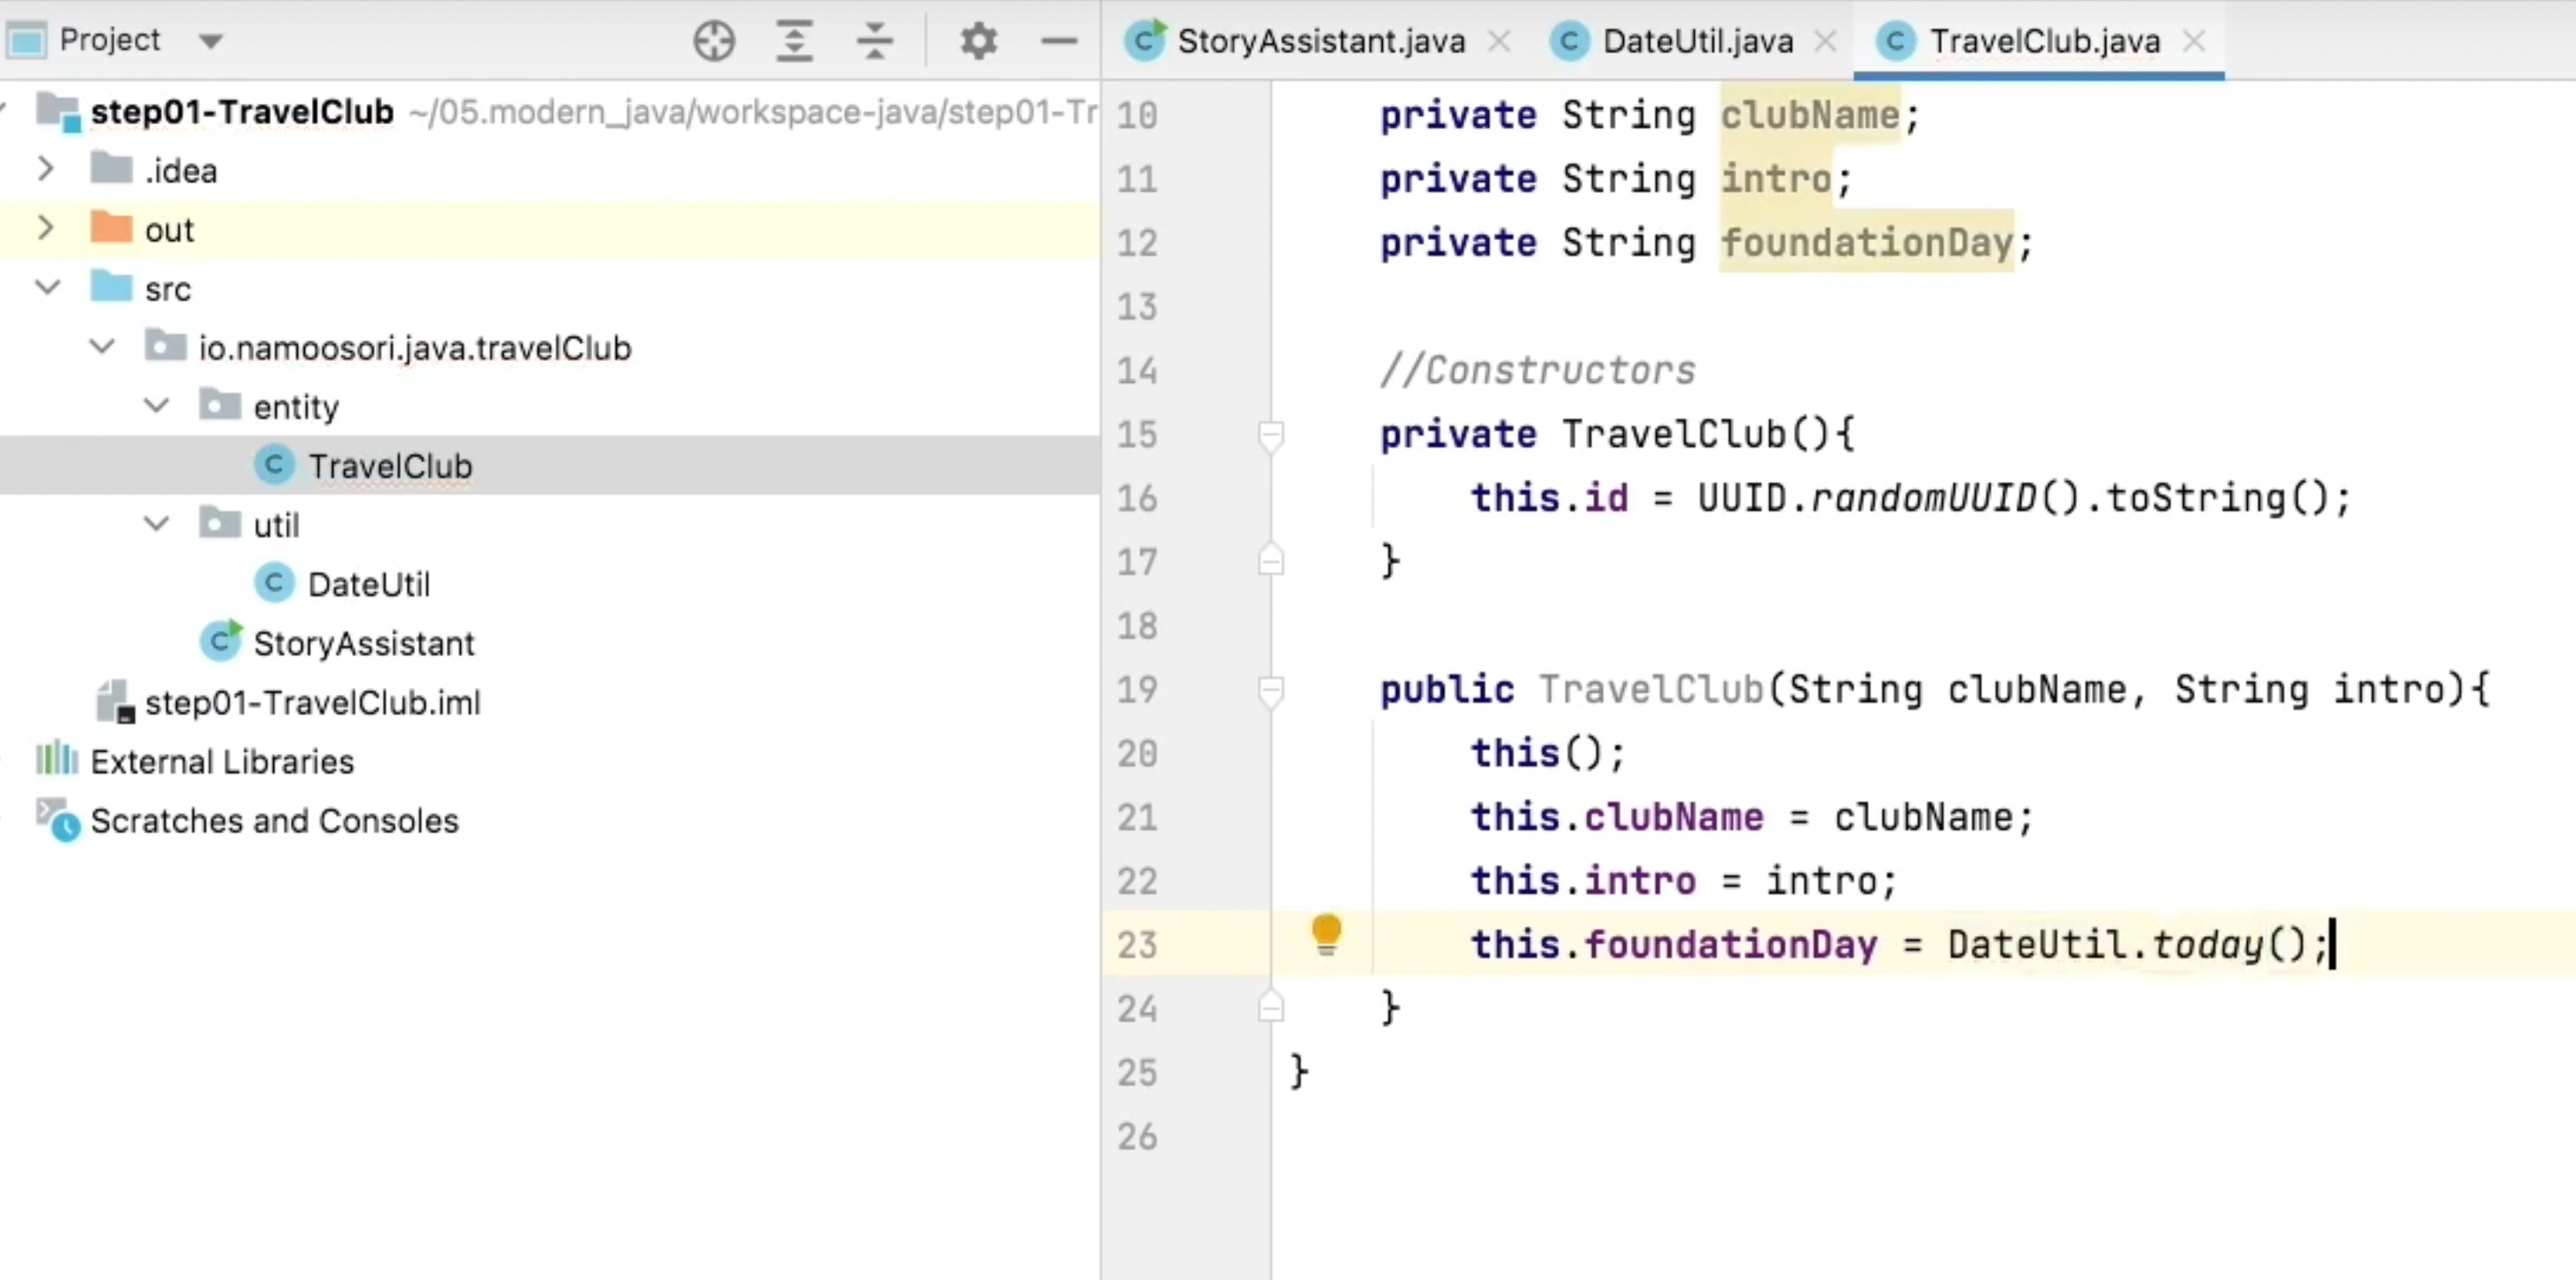Click fold end marker at line 17
The width and height of the screenshot is (2576, 1280).
[1270, 559]
